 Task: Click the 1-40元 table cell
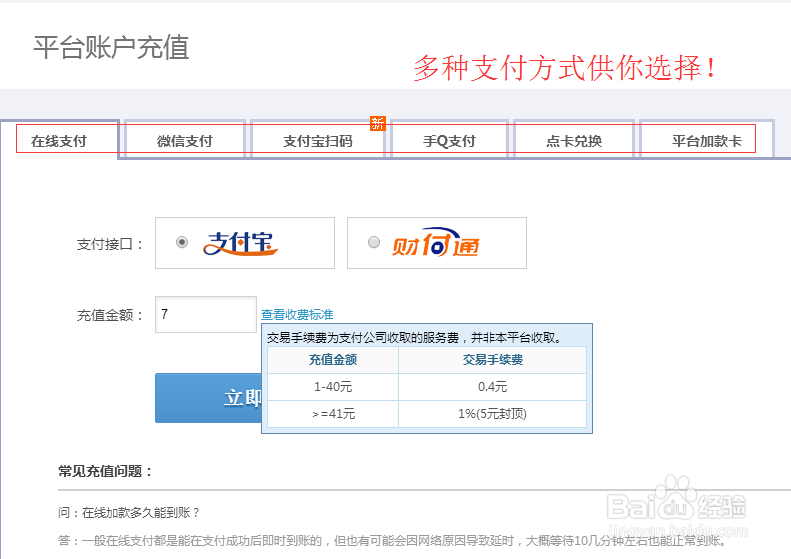[333, 387]
